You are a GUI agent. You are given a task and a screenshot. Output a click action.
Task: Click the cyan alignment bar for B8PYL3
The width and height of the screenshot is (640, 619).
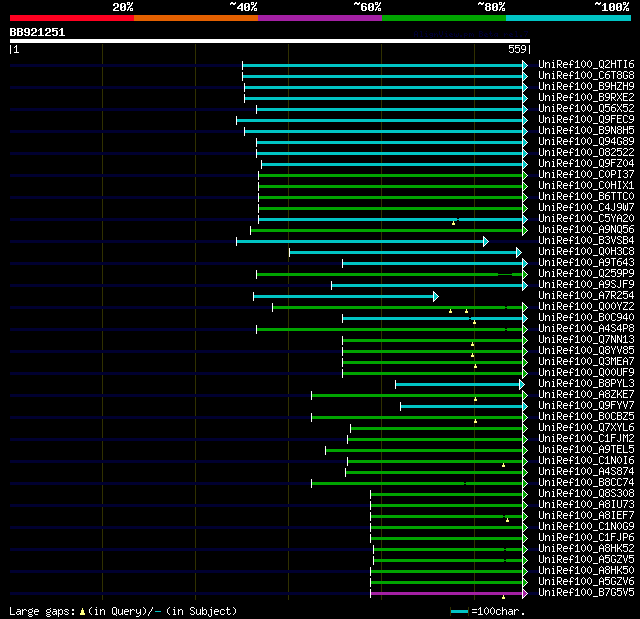458,384
